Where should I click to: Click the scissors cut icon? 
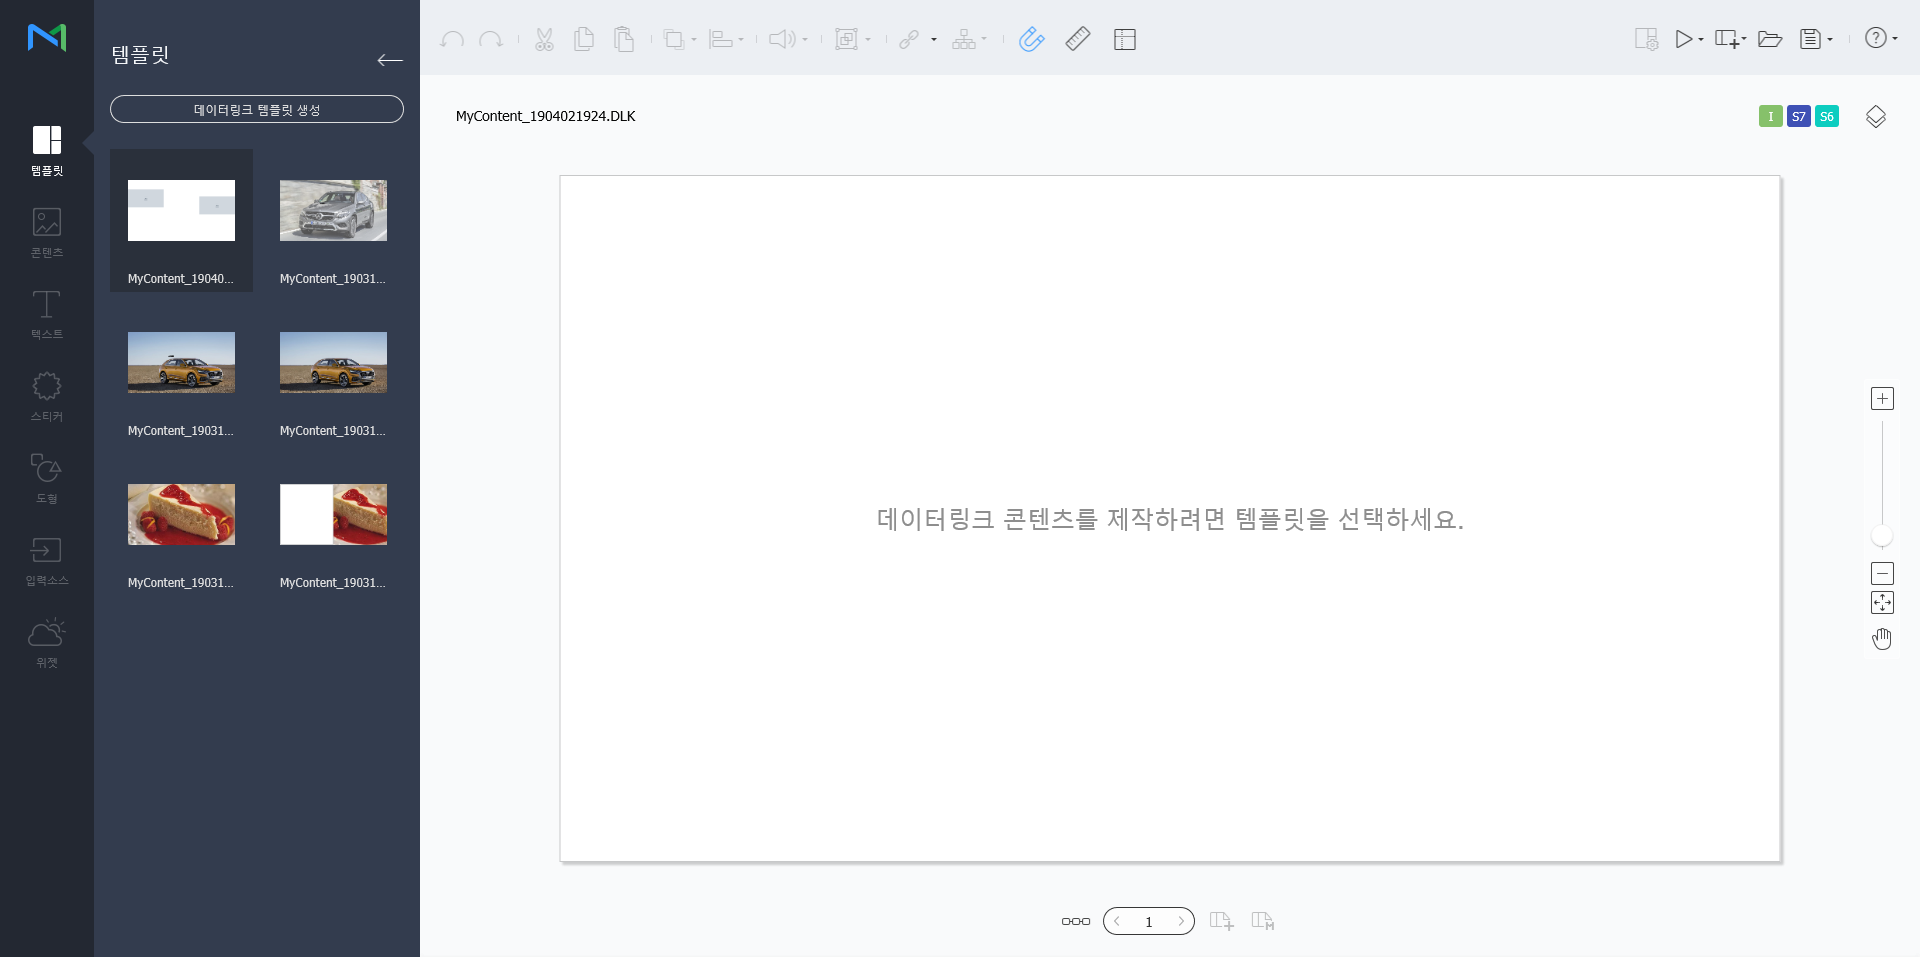(544, 40)
